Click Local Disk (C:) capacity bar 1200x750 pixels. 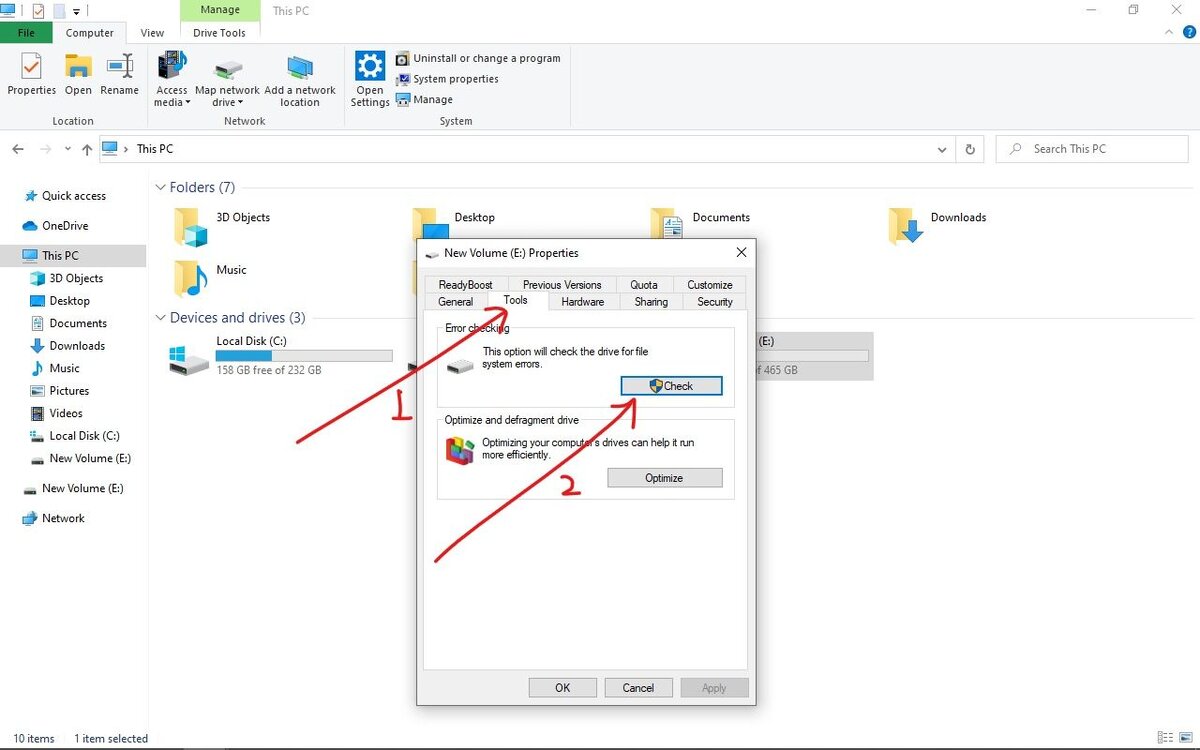304,355
